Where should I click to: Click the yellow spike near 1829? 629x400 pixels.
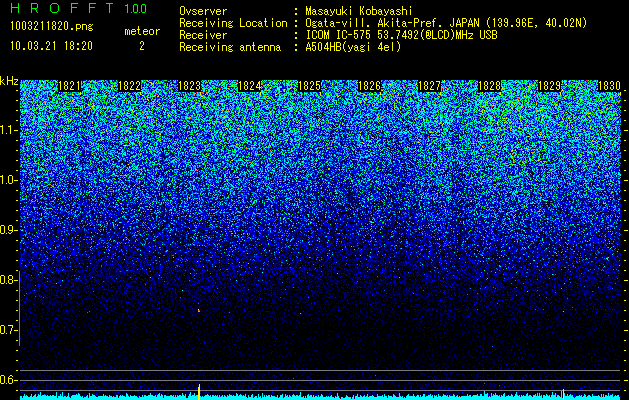click(x=563, y=394)
